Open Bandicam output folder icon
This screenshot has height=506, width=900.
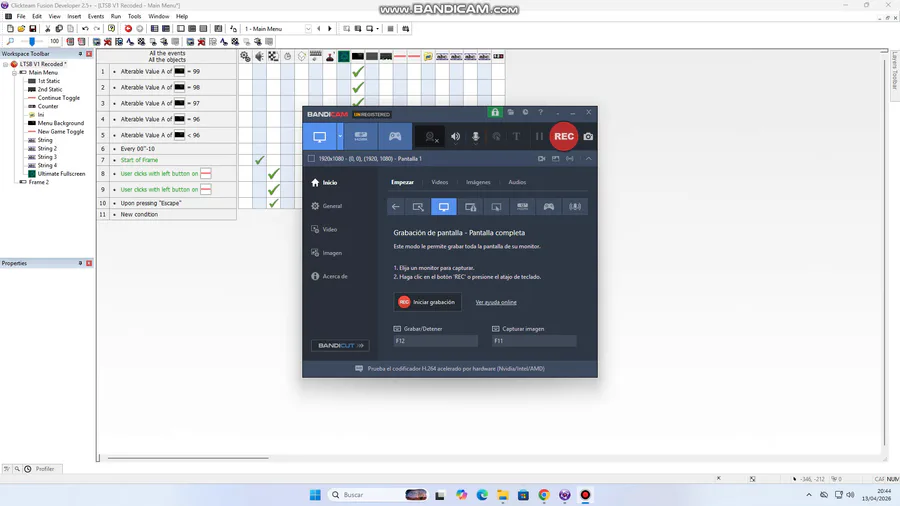(510, 112)
